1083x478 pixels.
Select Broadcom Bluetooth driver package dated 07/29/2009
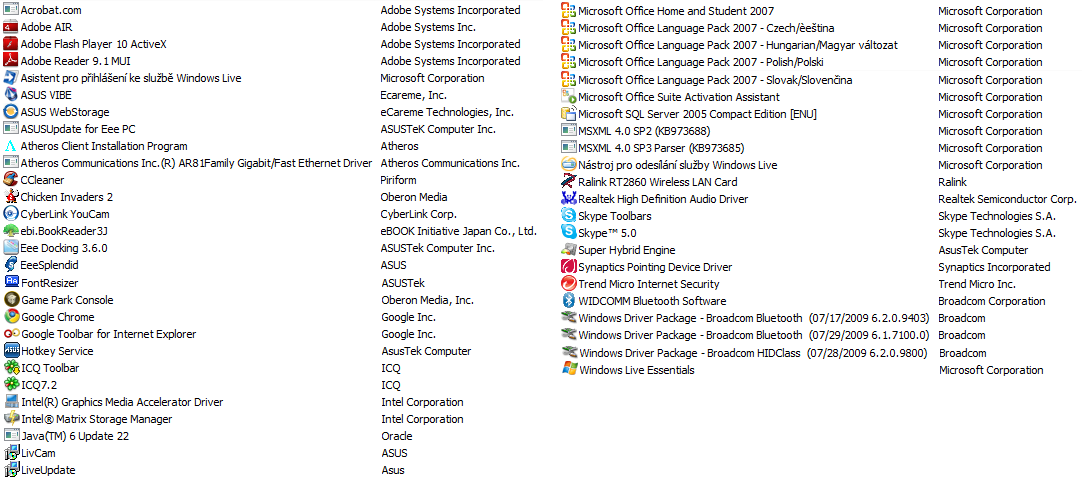pyautogui.click(x=754, y=335)
